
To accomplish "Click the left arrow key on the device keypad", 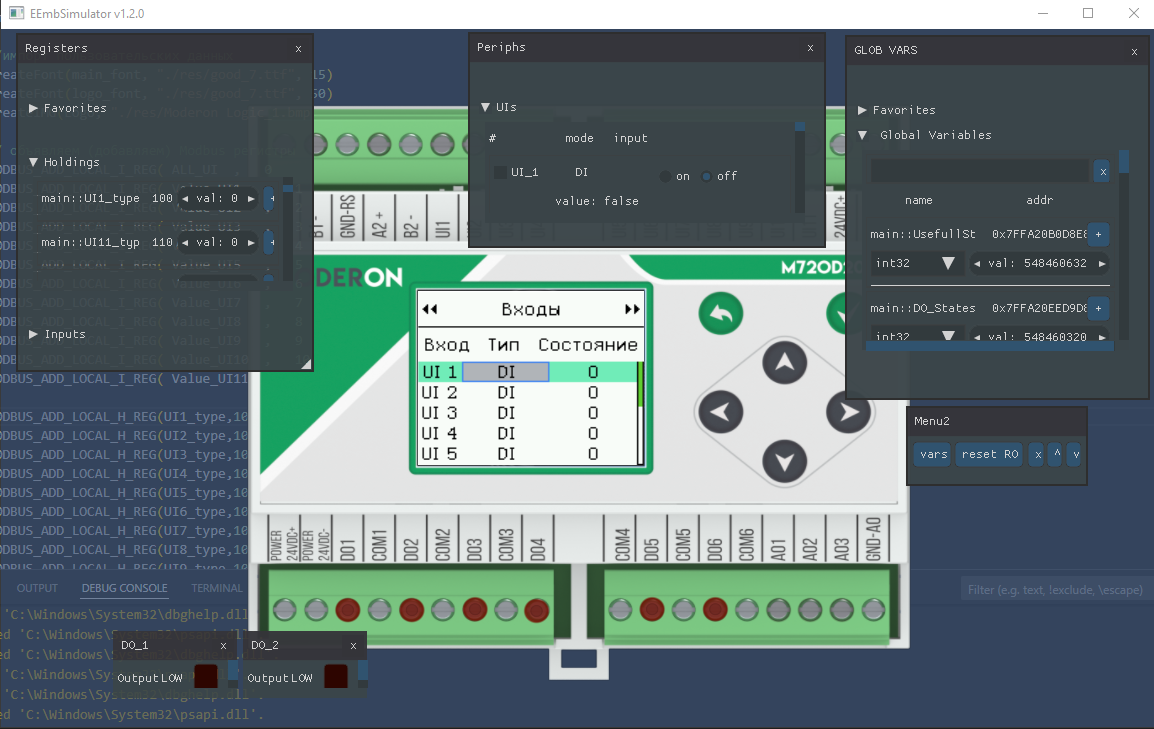I will click(x=720, y=412).
